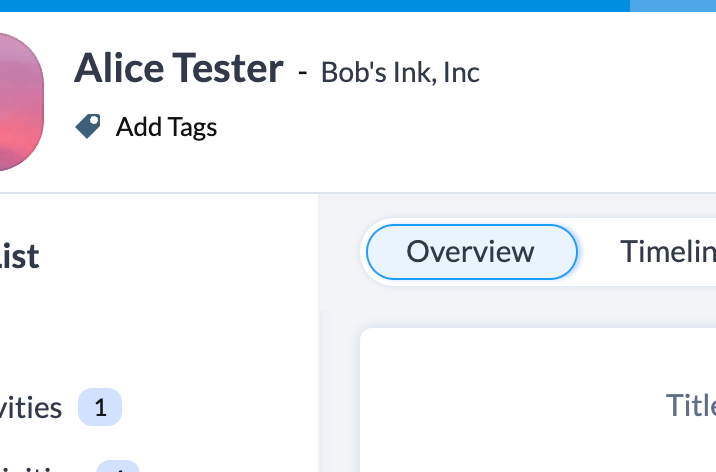This screenshot has height=472, width=716.
Task: Click the count badge 1 next to Activities
Action: pyautogui.click(x=100, y=407)
